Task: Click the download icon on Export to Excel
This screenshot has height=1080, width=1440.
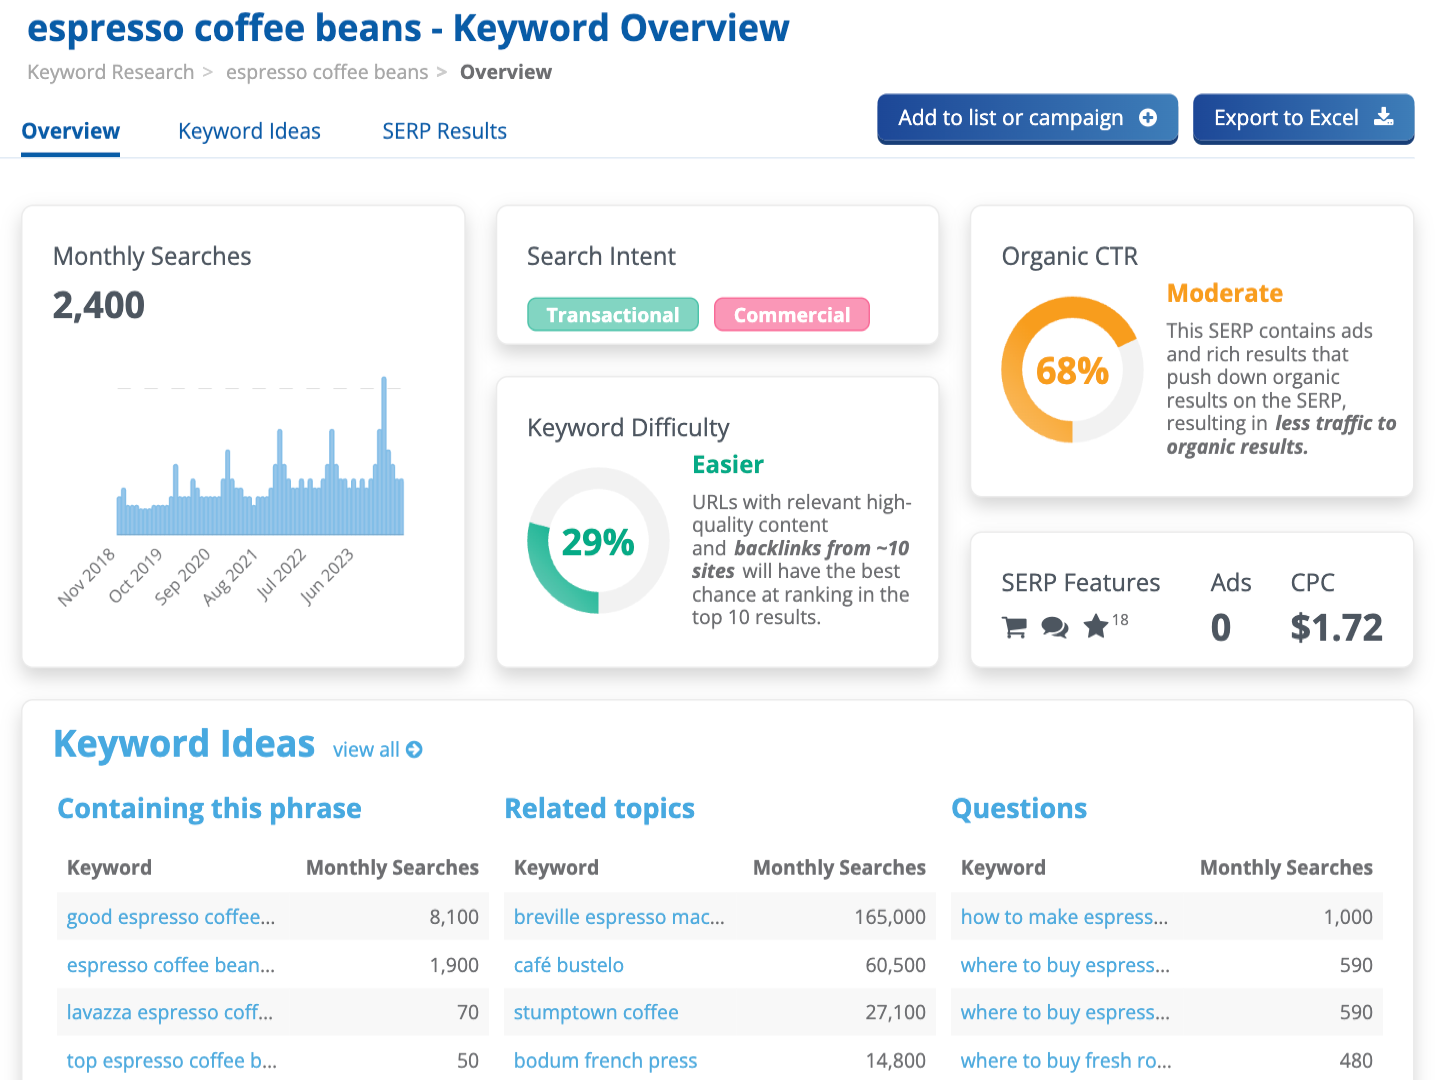Action: pyautogui.click(x=1384, y=118)
